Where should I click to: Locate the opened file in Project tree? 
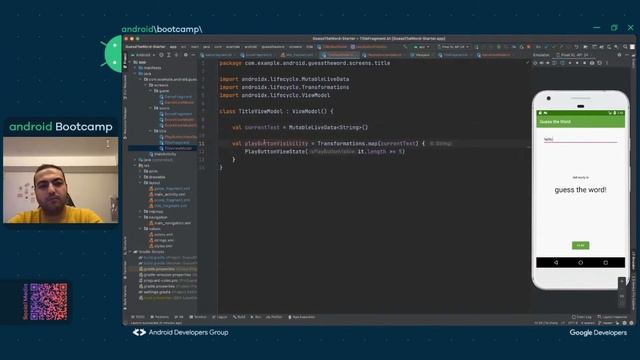tap(161, 55)
